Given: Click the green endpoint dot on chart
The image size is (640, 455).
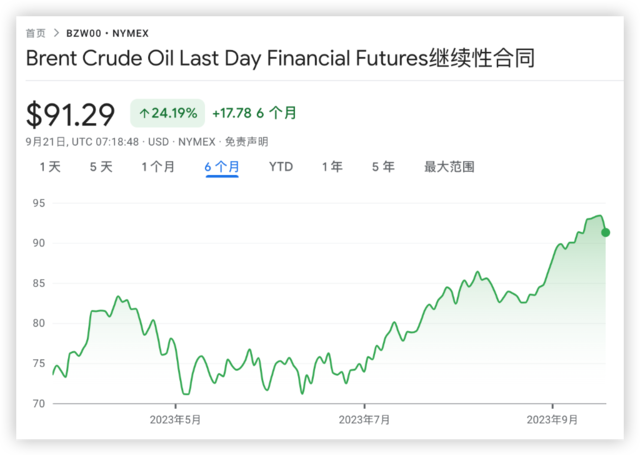Looking at the screenshot, I should (605, 232).
